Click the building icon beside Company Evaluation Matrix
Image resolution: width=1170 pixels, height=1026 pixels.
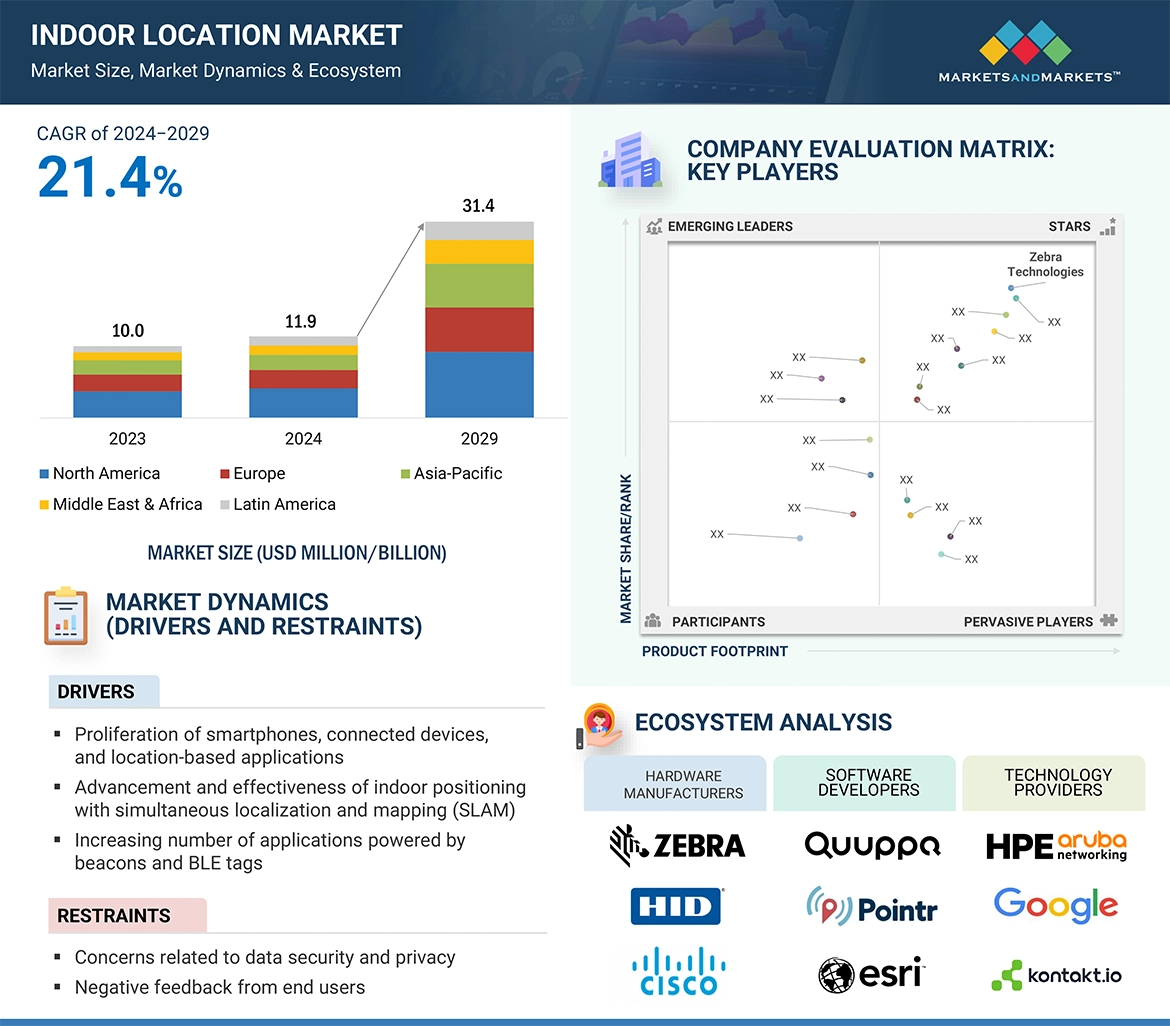[x=630, y=162]
